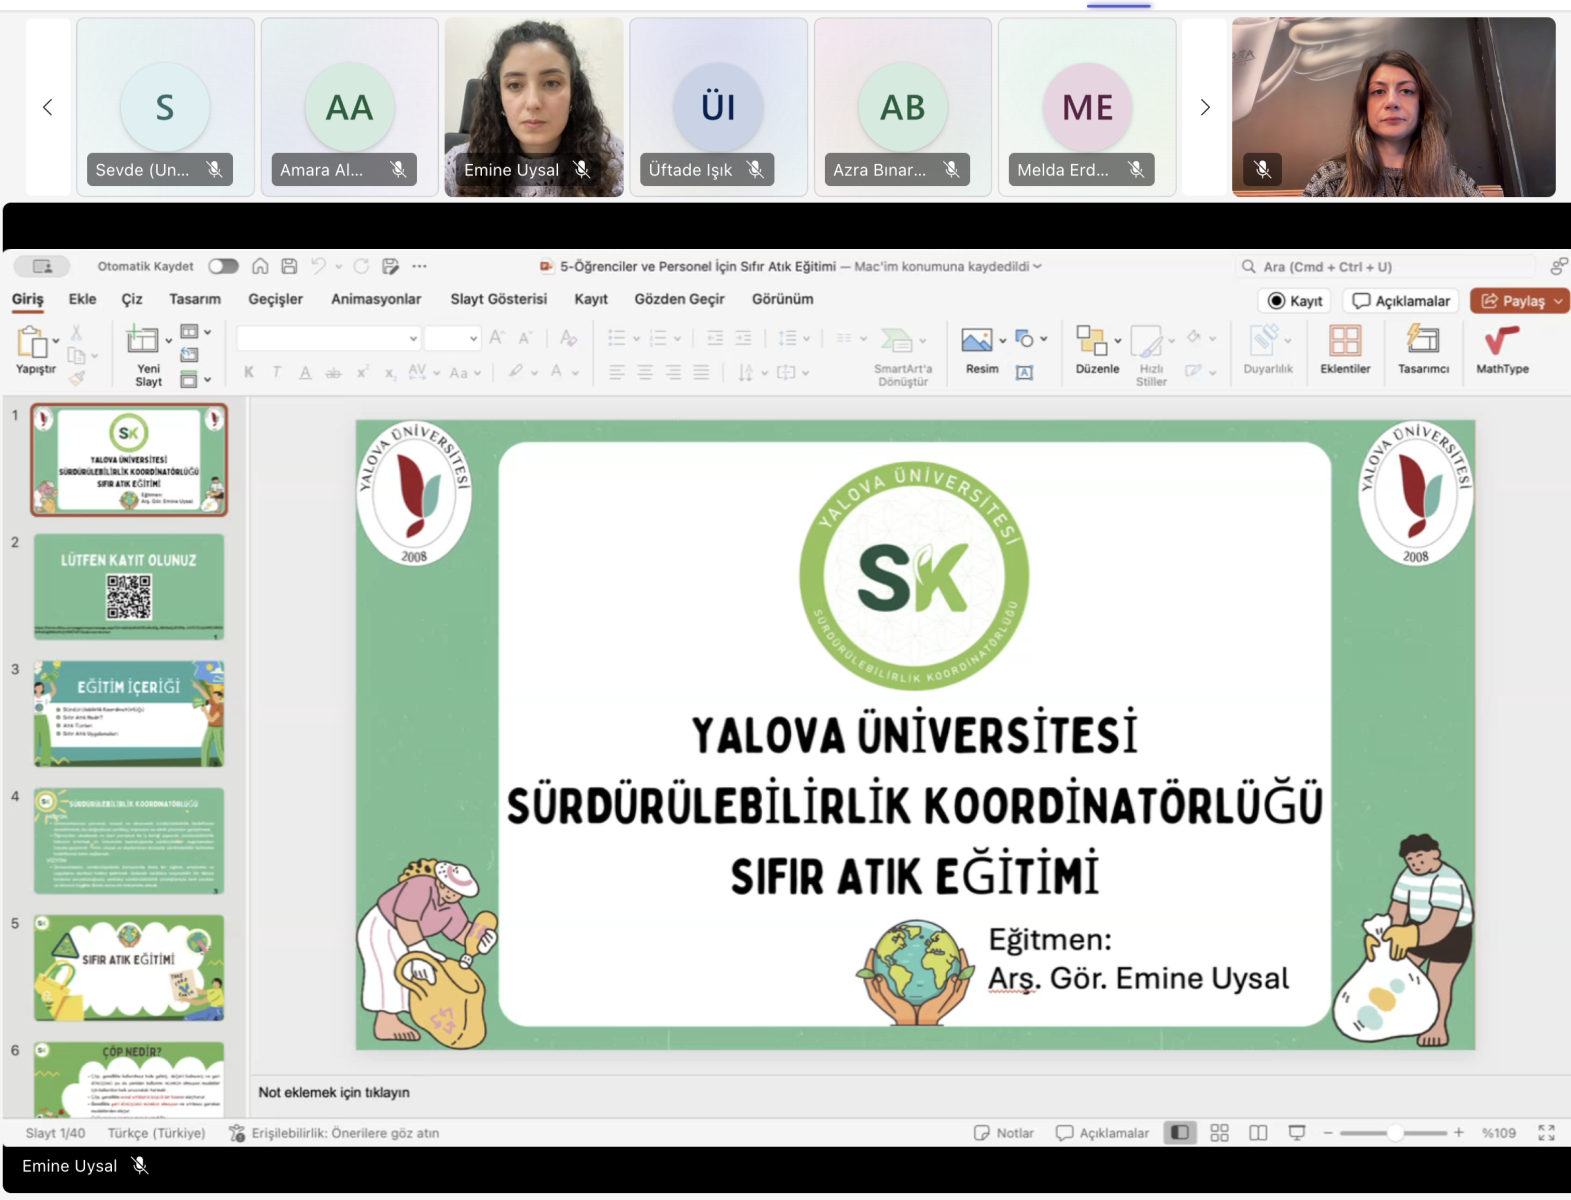Open the Paylaş share dropdown
This screenshot has height=1200, width=1571.
[x=1558, y=301]
